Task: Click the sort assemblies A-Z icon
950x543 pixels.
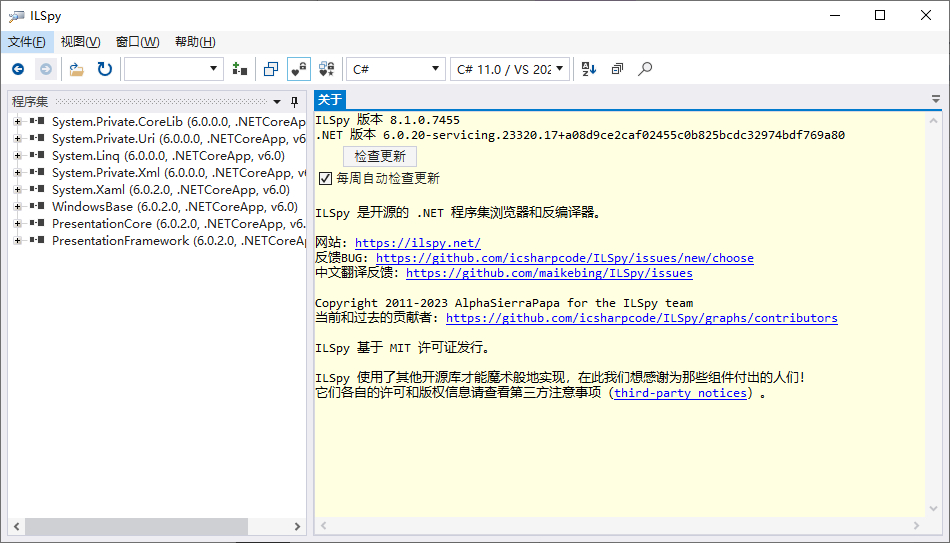Action: click(588, 69)
